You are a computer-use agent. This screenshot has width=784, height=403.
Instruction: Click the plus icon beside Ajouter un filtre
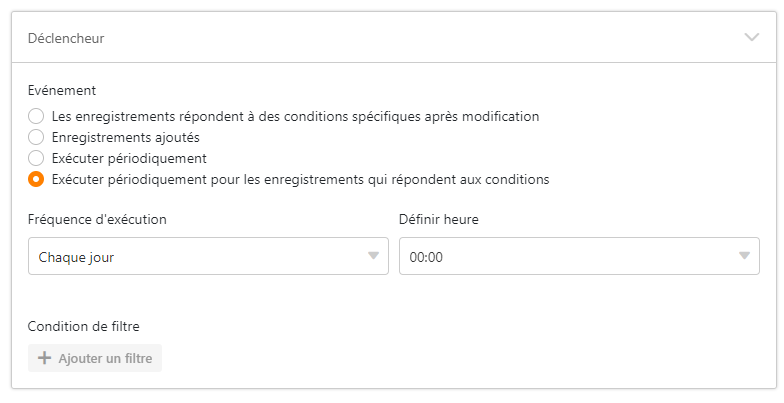point(44,358)
